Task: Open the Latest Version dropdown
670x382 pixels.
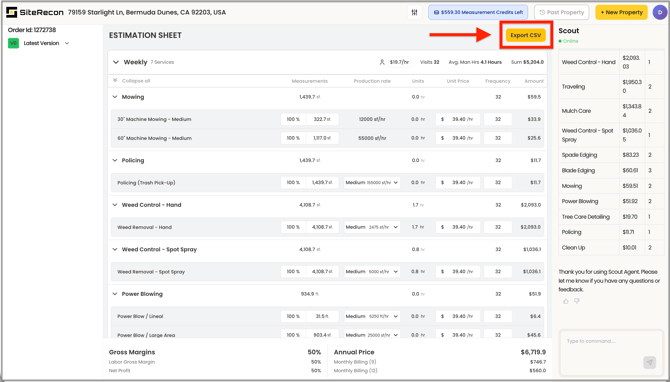Action: (x=47, y=43)
